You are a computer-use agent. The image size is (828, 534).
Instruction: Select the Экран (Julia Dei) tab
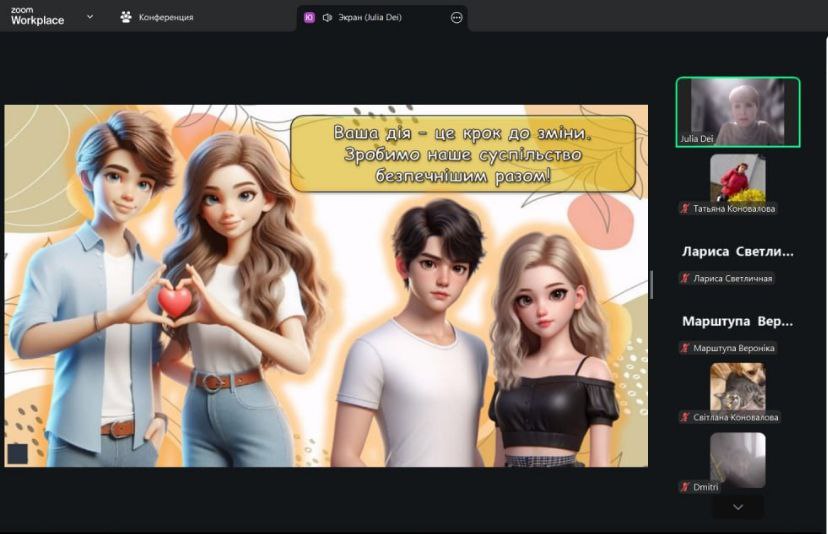372,17
